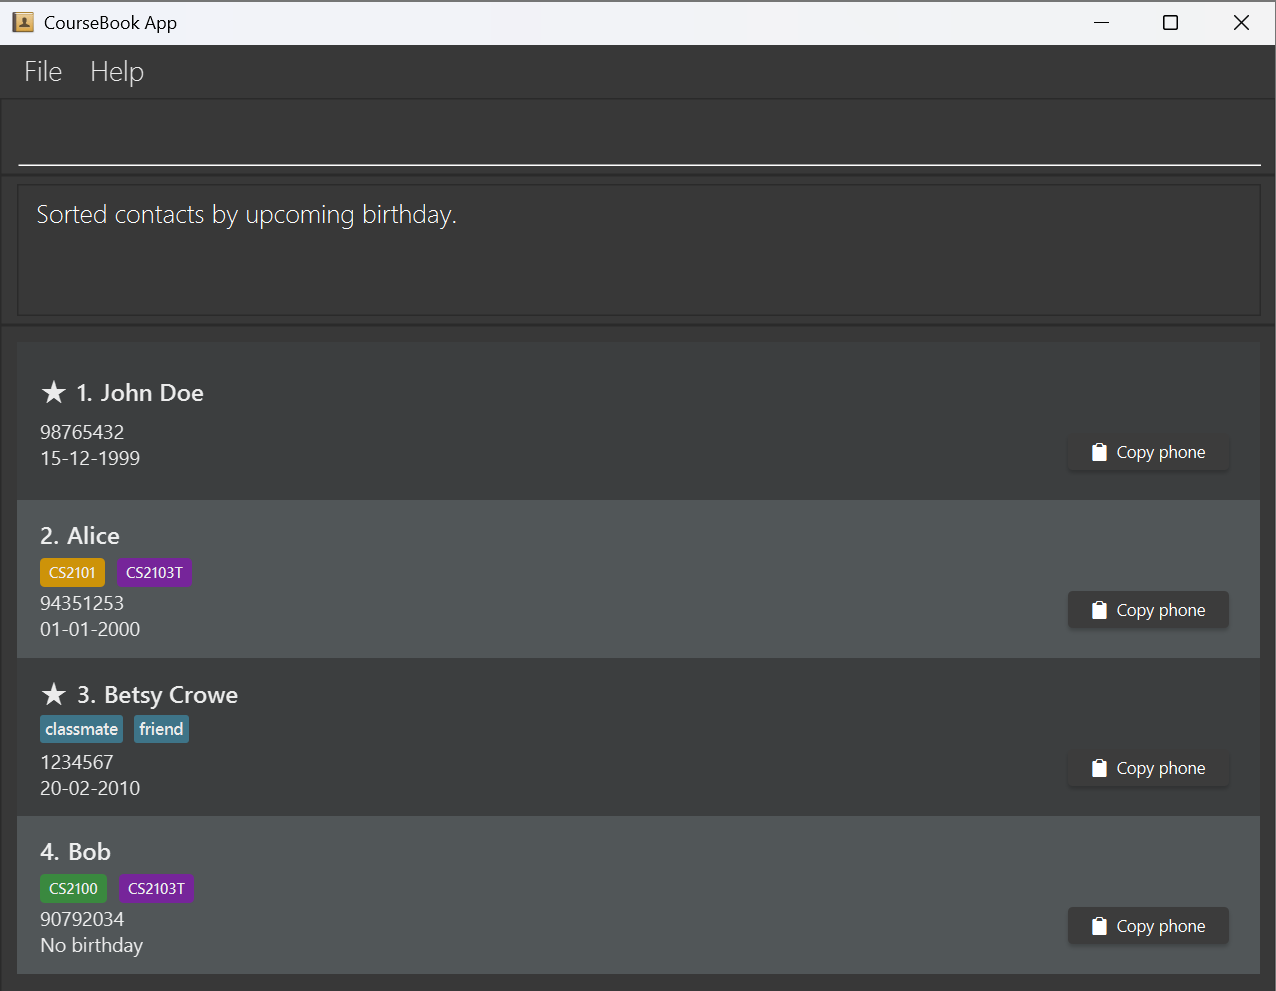Click the CourseBook app icon in title bar
1276x991 pixels.
(x=22, y=22)
